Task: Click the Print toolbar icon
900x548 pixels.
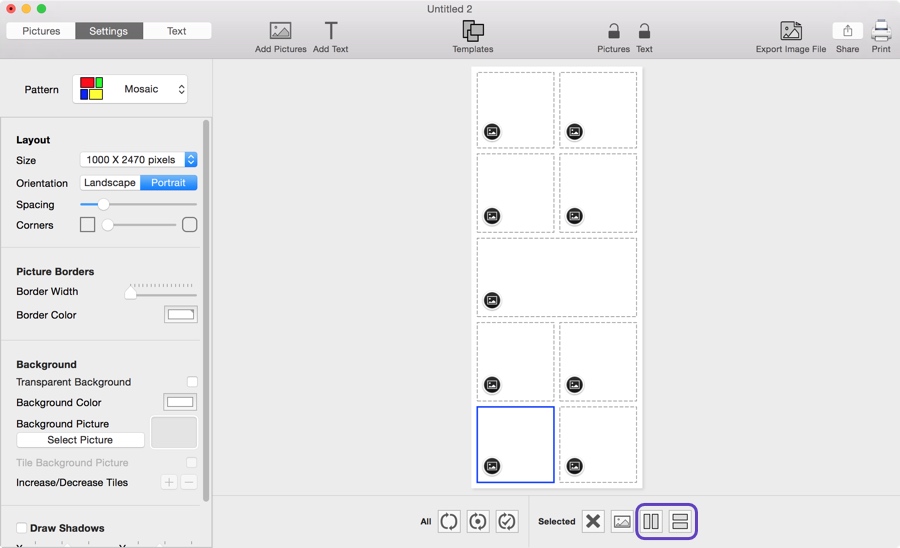Action: tap(881, 31)
